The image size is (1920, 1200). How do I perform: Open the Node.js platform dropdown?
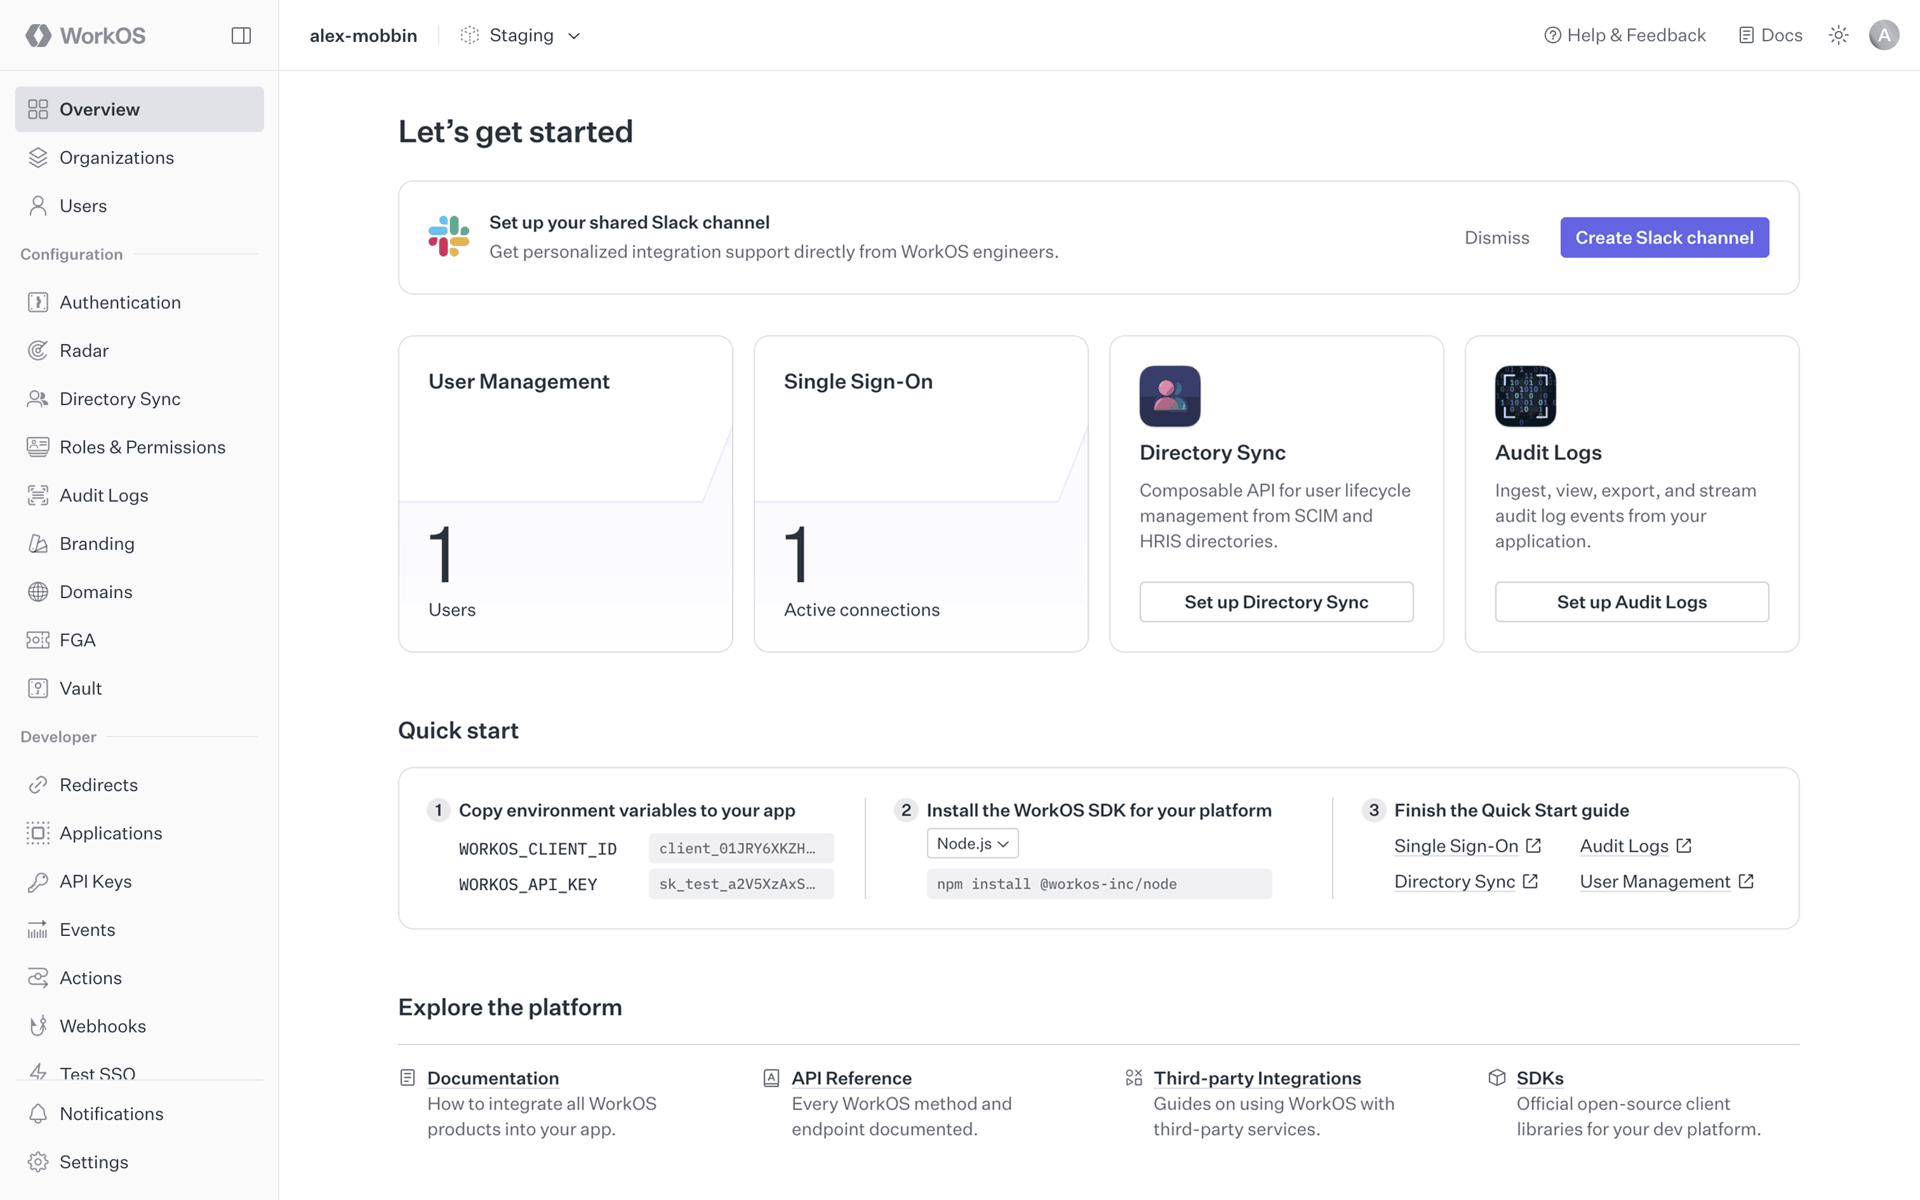(x=972, y=843)
